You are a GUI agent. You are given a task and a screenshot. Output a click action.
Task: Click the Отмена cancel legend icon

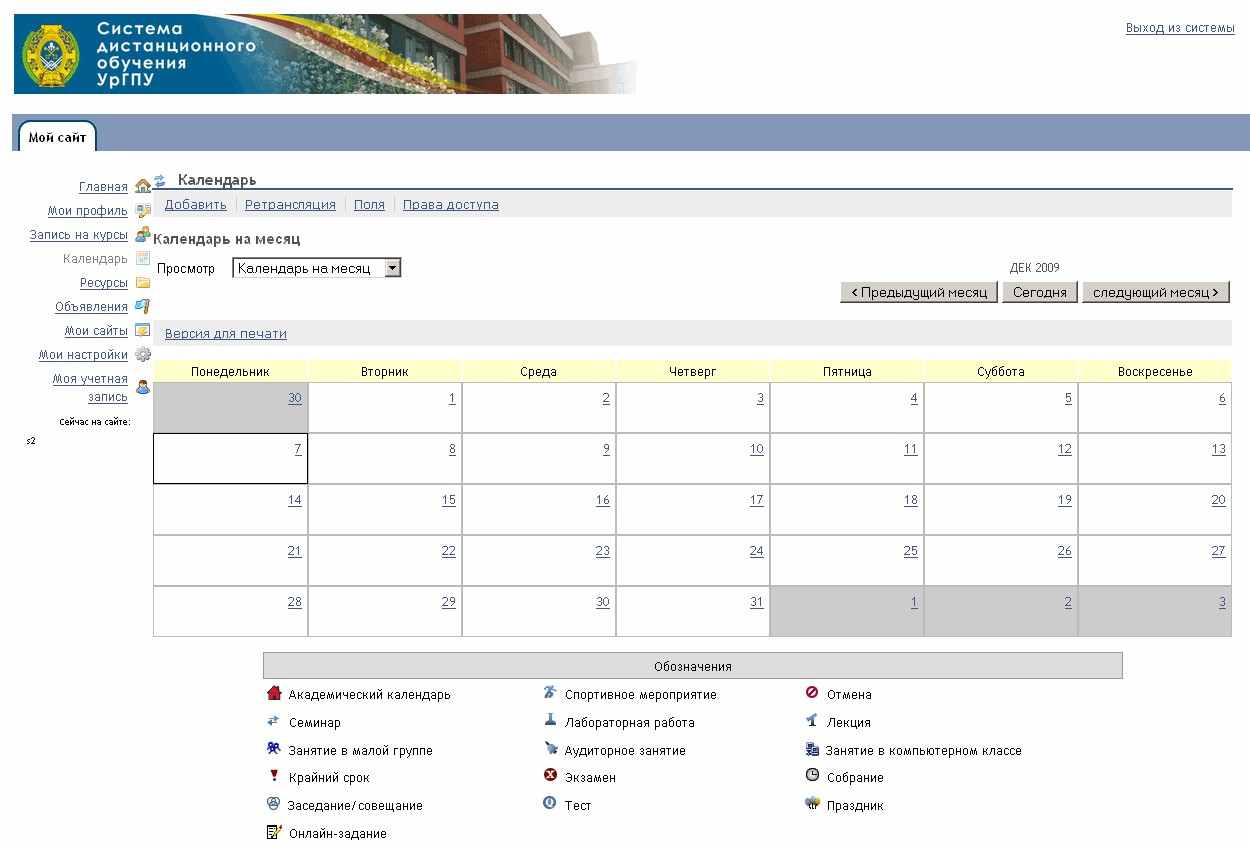point(812,693)
